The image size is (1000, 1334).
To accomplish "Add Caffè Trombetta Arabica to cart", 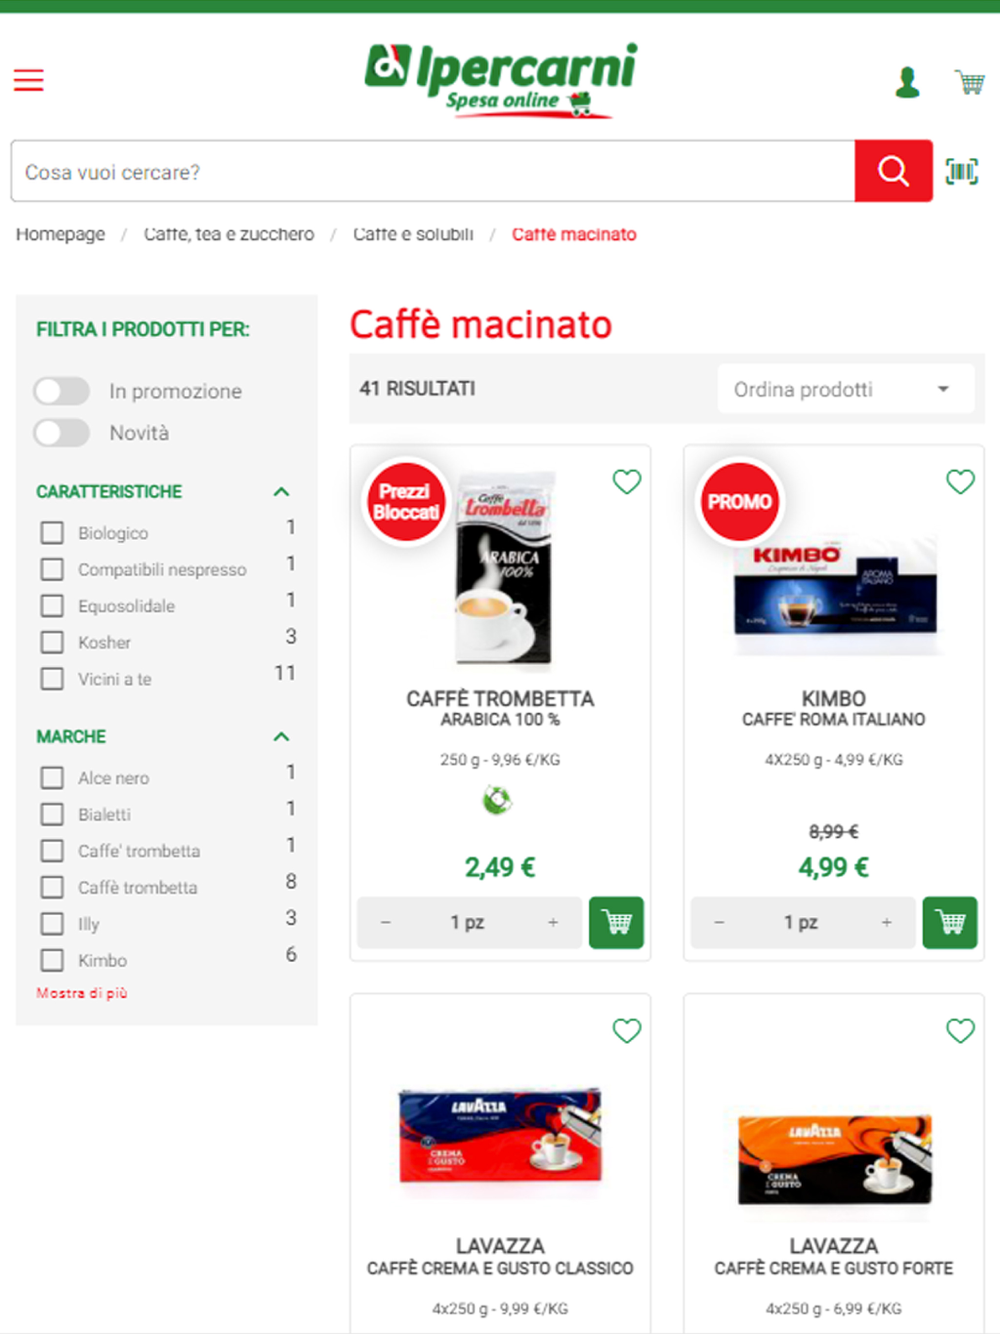I will click(x=616, y=922).
